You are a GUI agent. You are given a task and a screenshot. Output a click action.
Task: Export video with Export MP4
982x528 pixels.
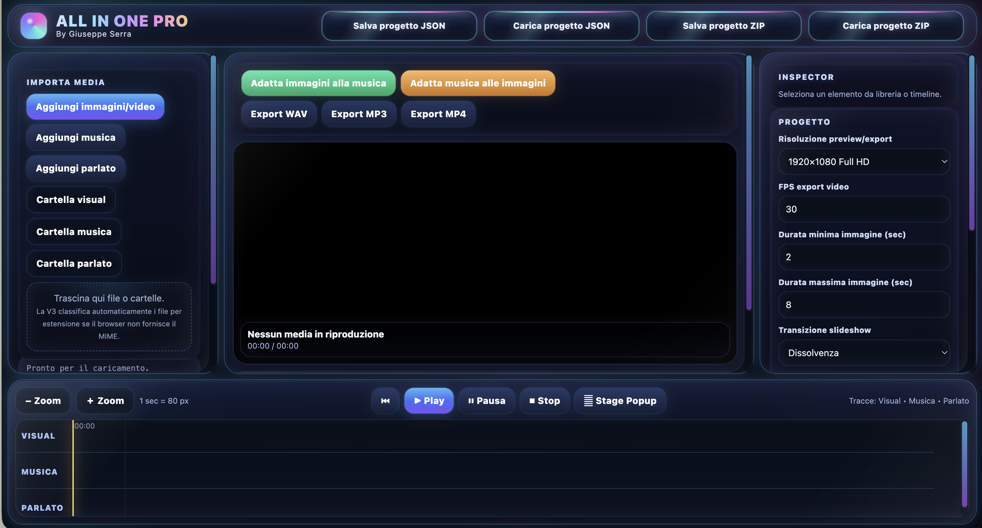pos(438,114)
